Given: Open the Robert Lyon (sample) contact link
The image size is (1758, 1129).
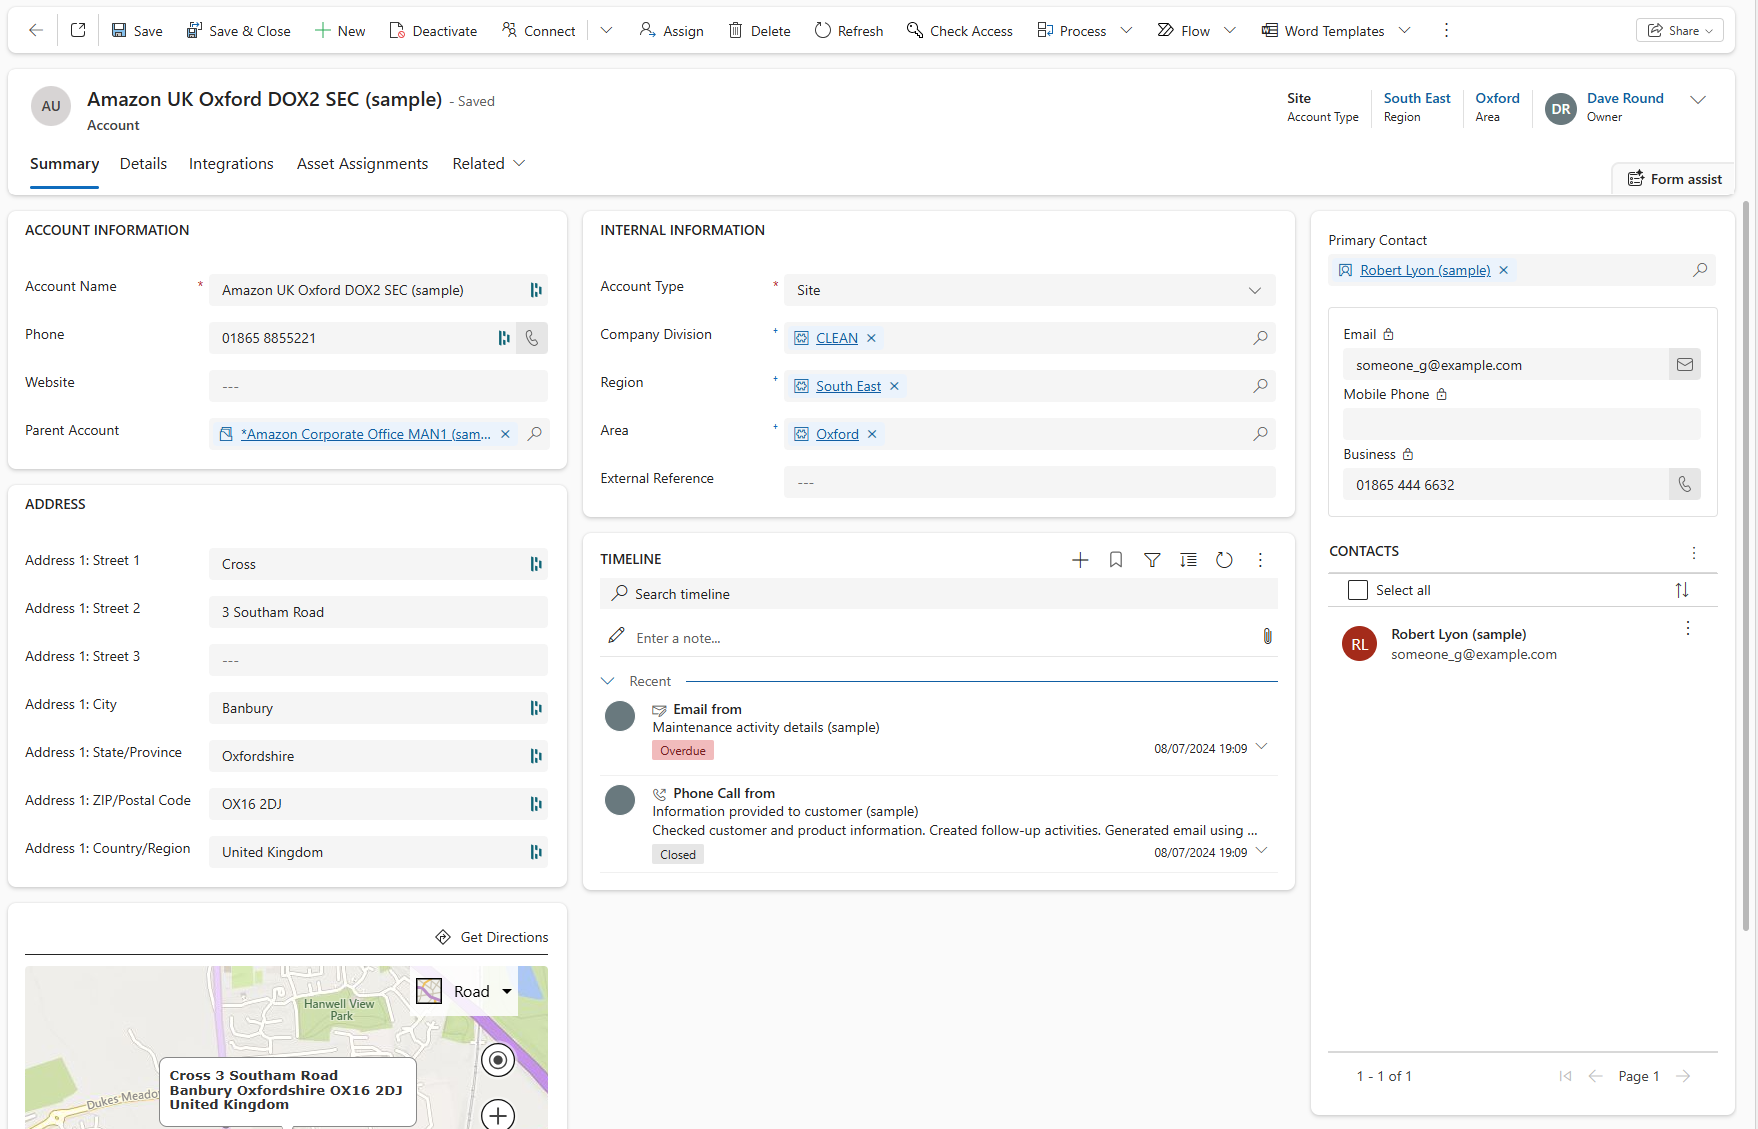Looking at the screenshot, I should click(x=1424, y=270).
